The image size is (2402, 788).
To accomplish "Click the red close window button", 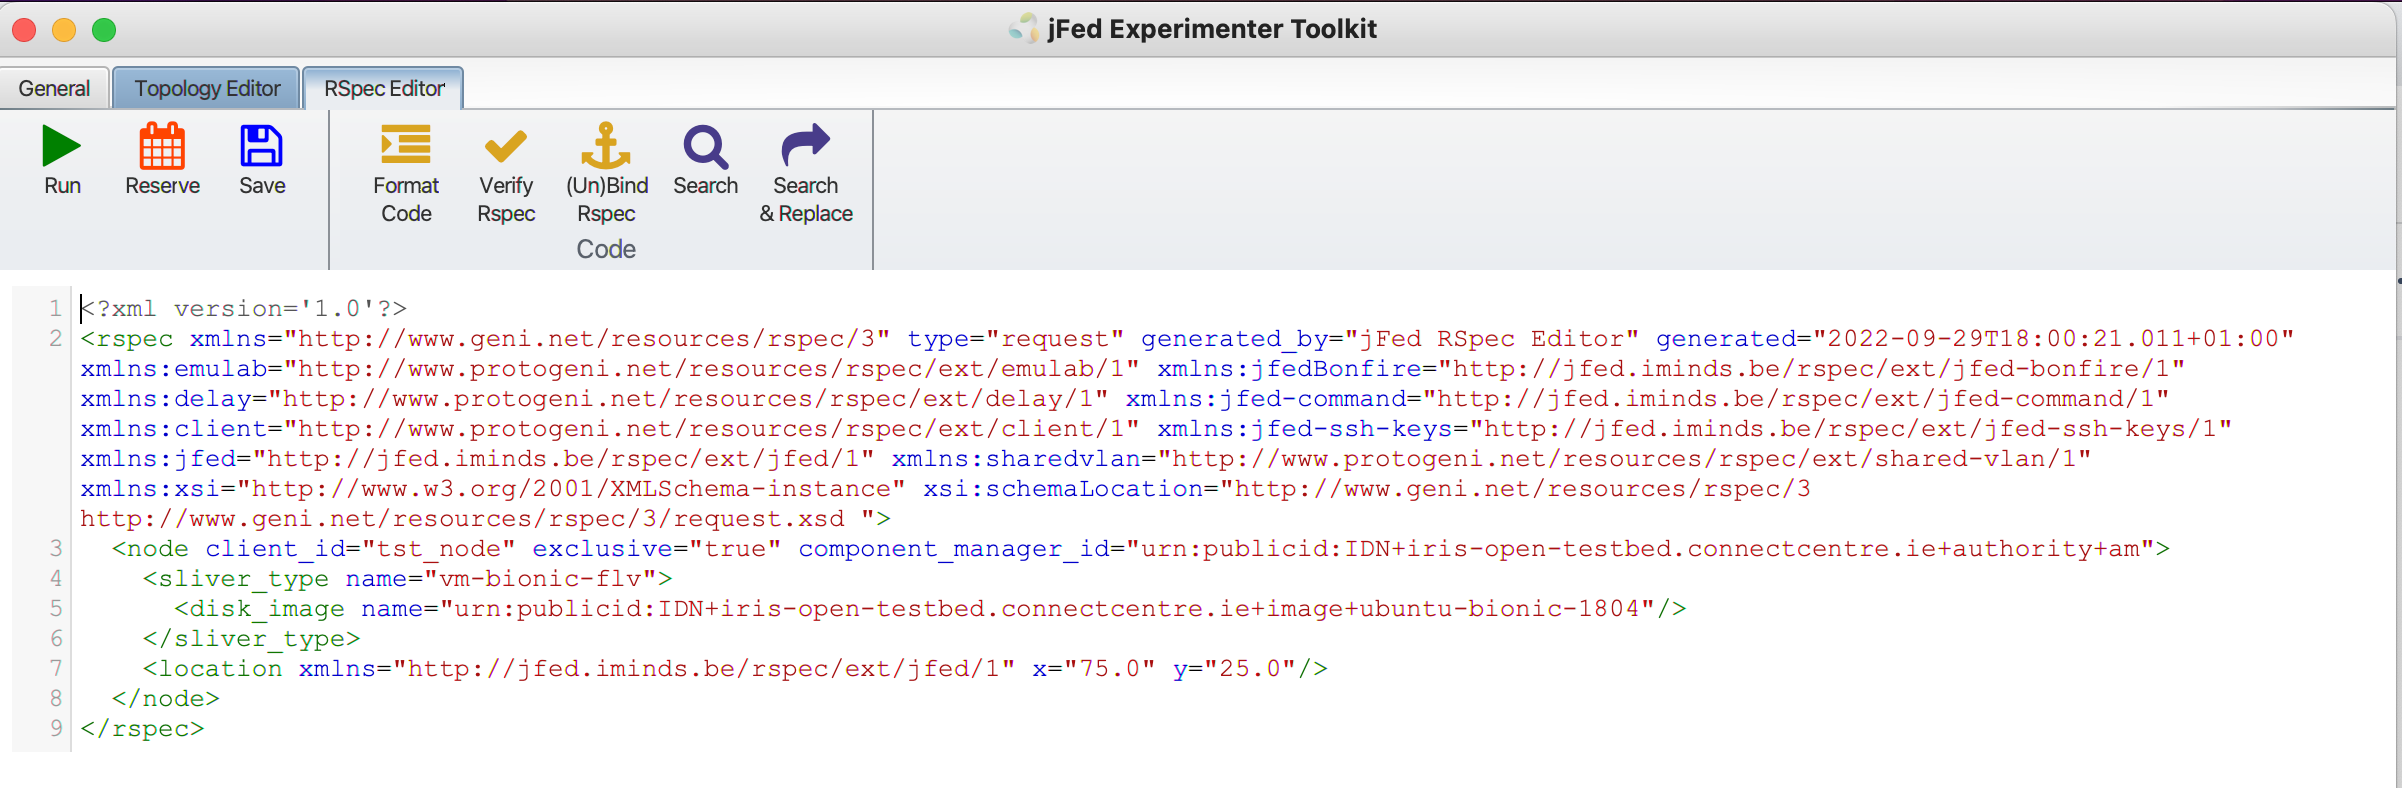I will (24, 30).
